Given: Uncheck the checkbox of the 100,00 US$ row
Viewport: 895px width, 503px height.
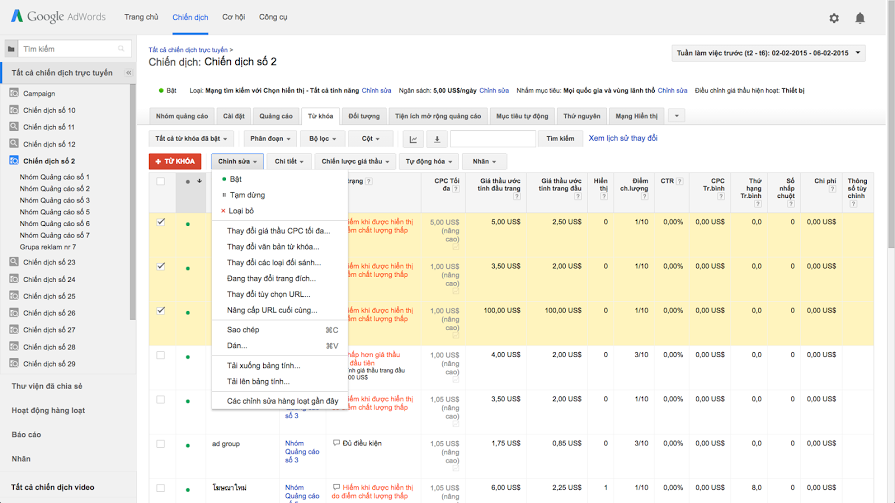Looking at the screenshot, I should click(161, 311).
